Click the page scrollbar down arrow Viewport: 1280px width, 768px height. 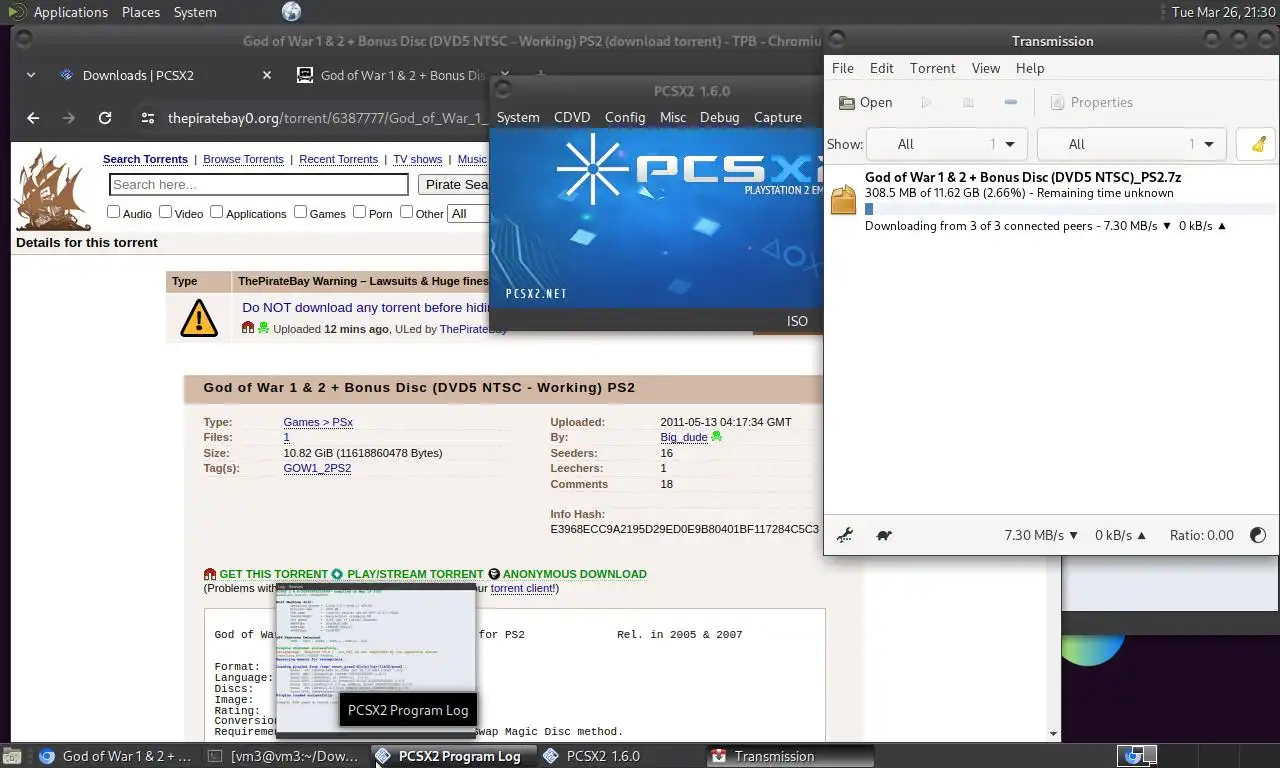click(x=1052, y=734)
